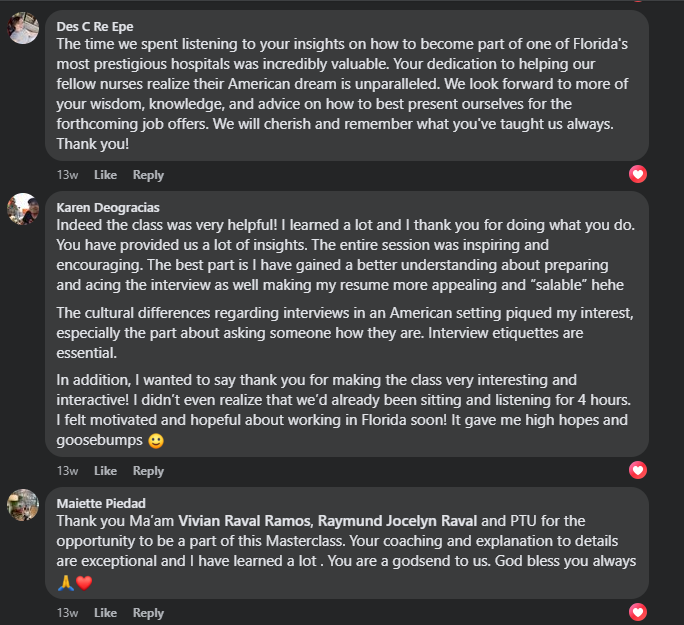Reply to Karen Deogracias's comment
The image size is (684, 625).
tap(148, 471)
